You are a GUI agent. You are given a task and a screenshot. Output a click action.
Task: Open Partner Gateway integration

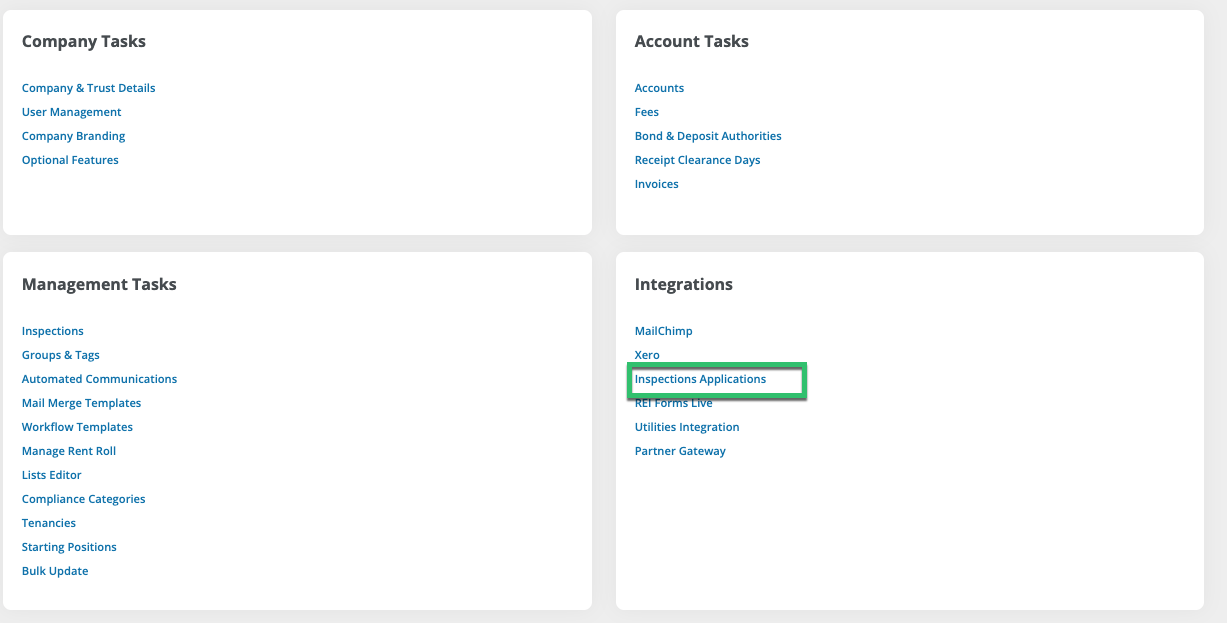click(x=680, y=451)
